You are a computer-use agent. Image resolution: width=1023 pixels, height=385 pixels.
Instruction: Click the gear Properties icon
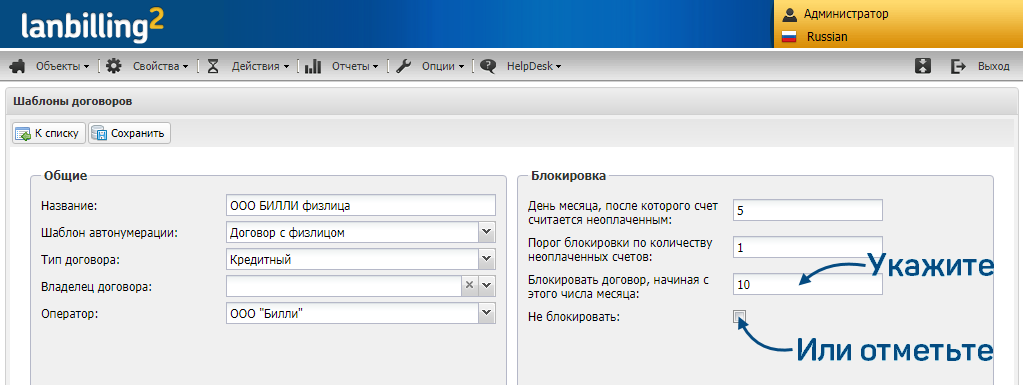coord(114,66)
